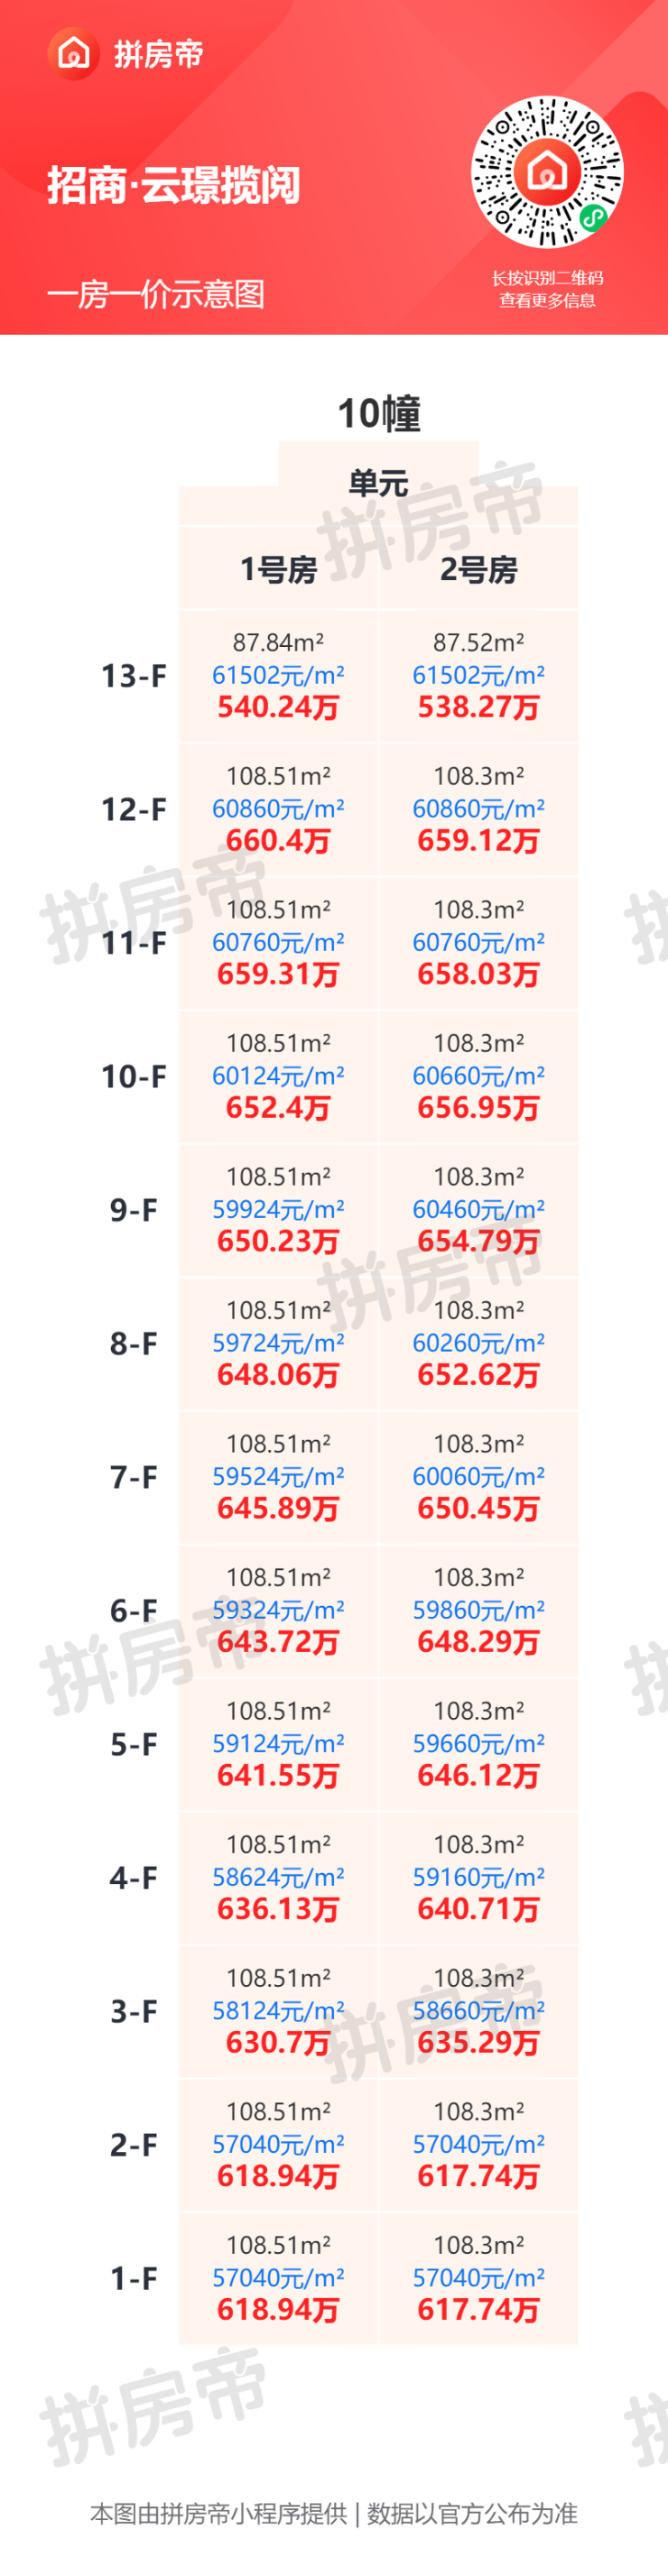
Task: Click the 10幢 building heading
Action: pyautogui.click(x=378, y=414)
